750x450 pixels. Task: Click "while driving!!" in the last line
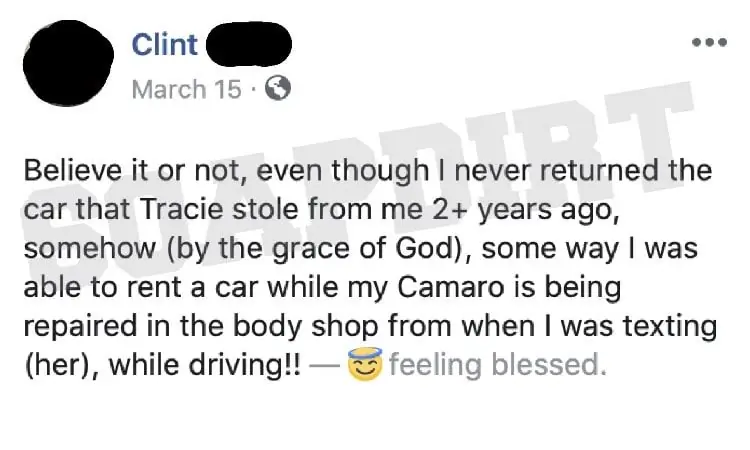[x=205, y=365]
